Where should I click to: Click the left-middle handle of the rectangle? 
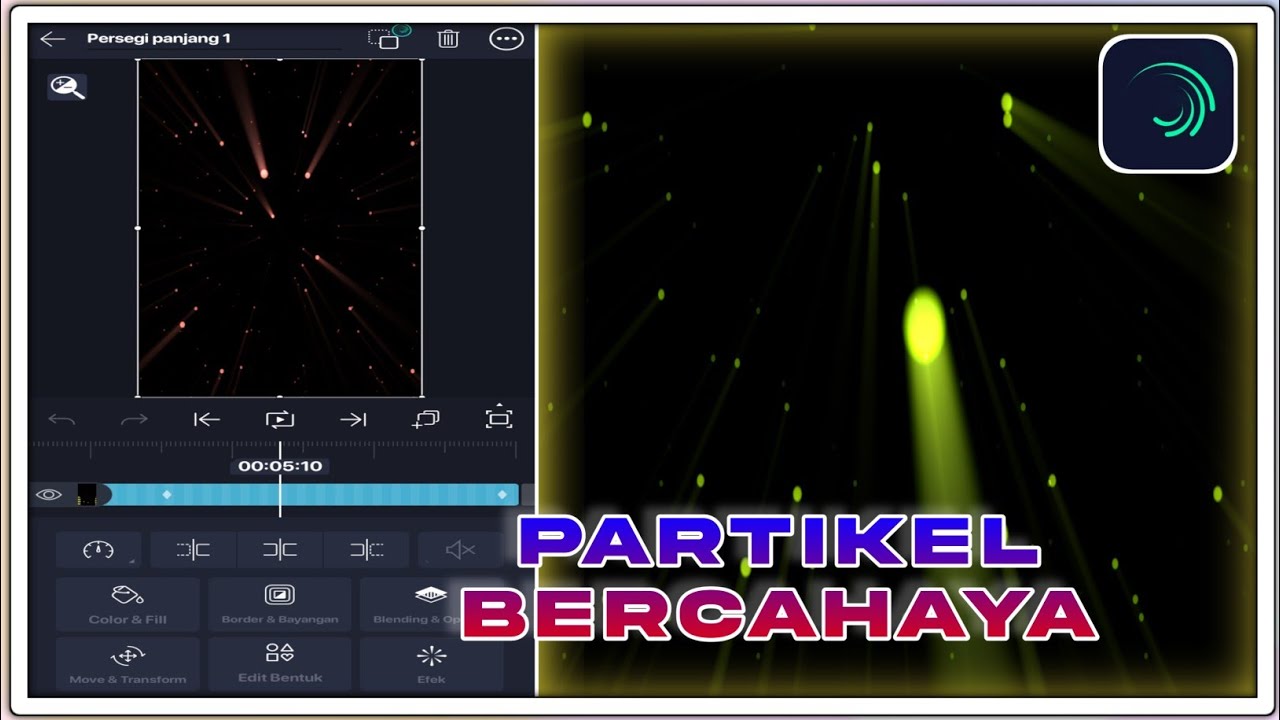(x=137, y=228)
